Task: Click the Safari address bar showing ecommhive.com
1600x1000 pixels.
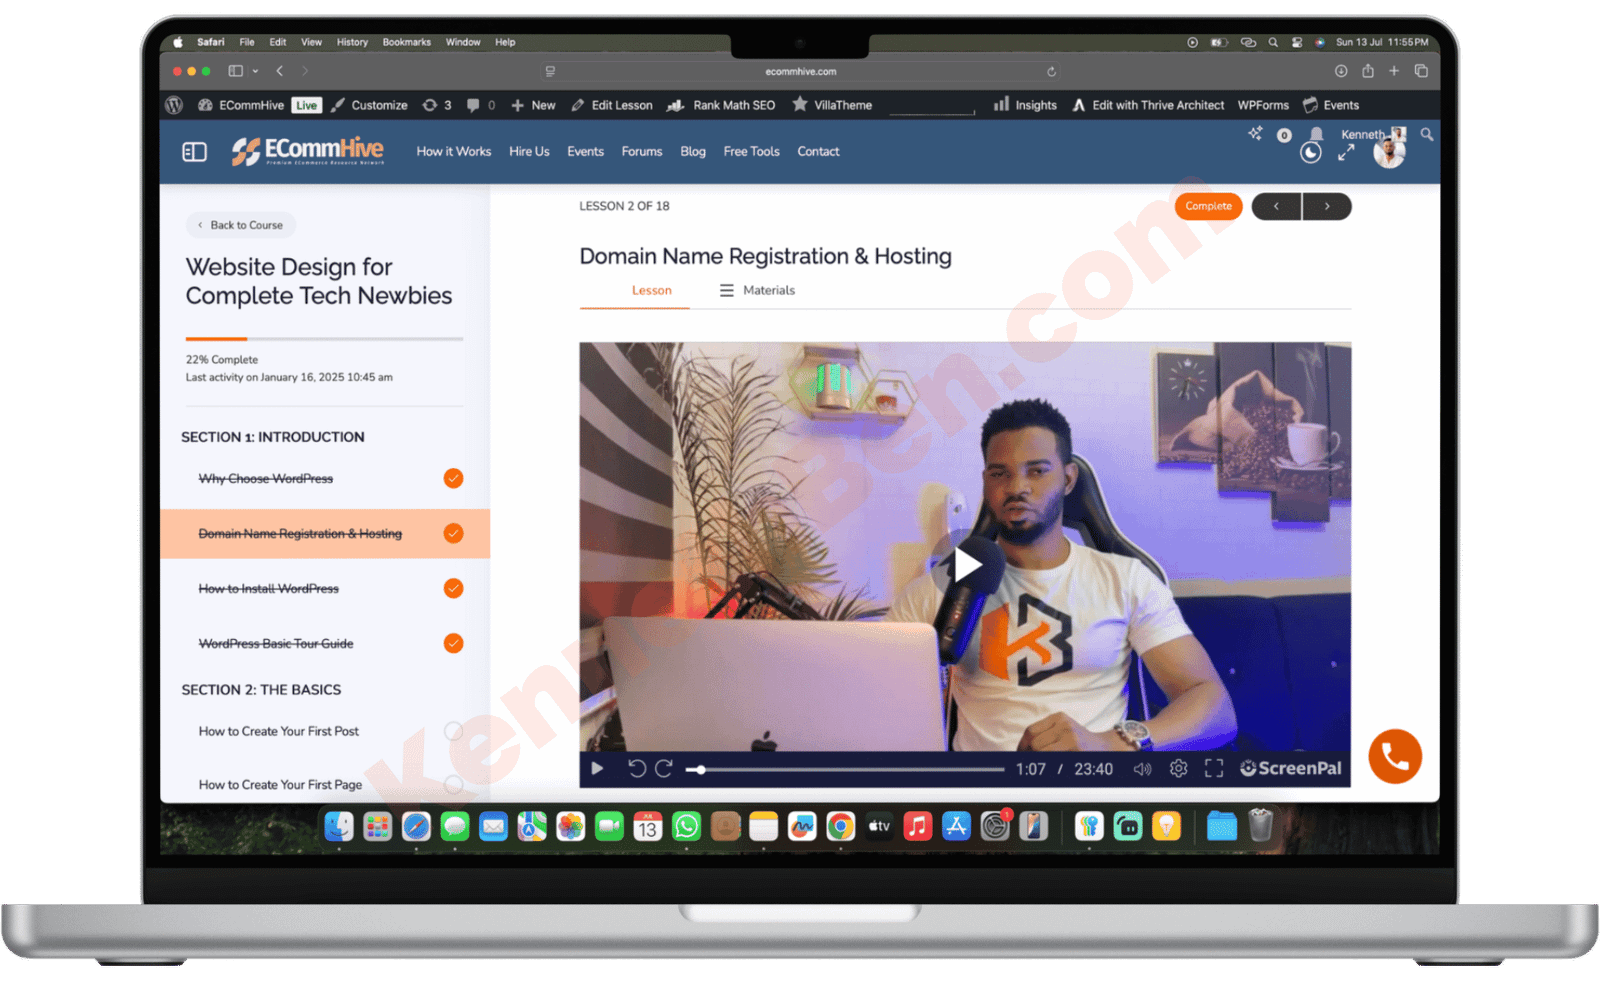Action: [800, 71]
